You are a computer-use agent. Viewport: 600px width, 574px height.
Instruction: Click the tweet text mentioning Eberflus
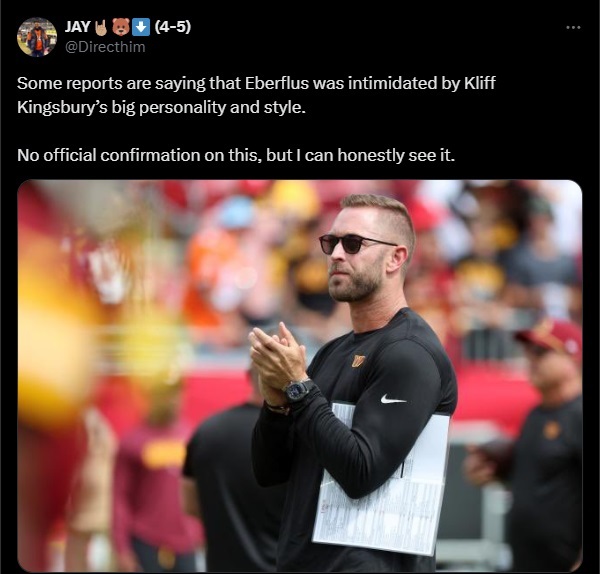tap(256, 83)
